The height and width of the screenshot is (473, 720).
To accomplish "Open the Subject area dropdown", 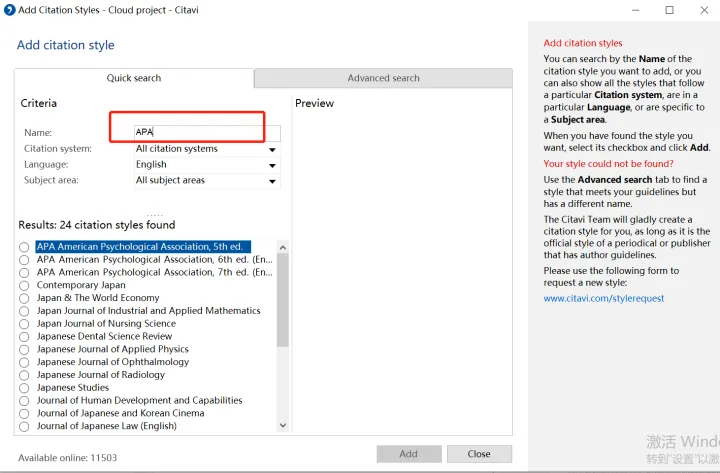I will click(207, 180).
